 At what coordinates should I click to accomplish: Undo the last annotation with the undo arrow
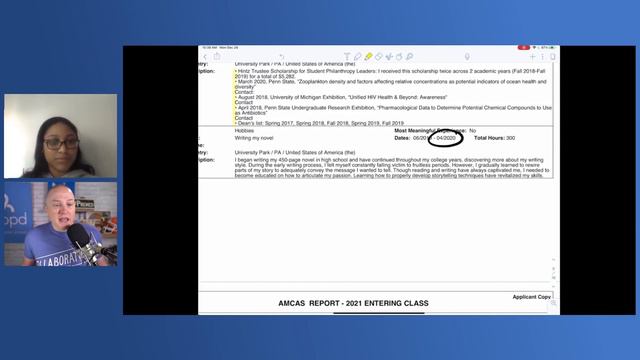282,57
